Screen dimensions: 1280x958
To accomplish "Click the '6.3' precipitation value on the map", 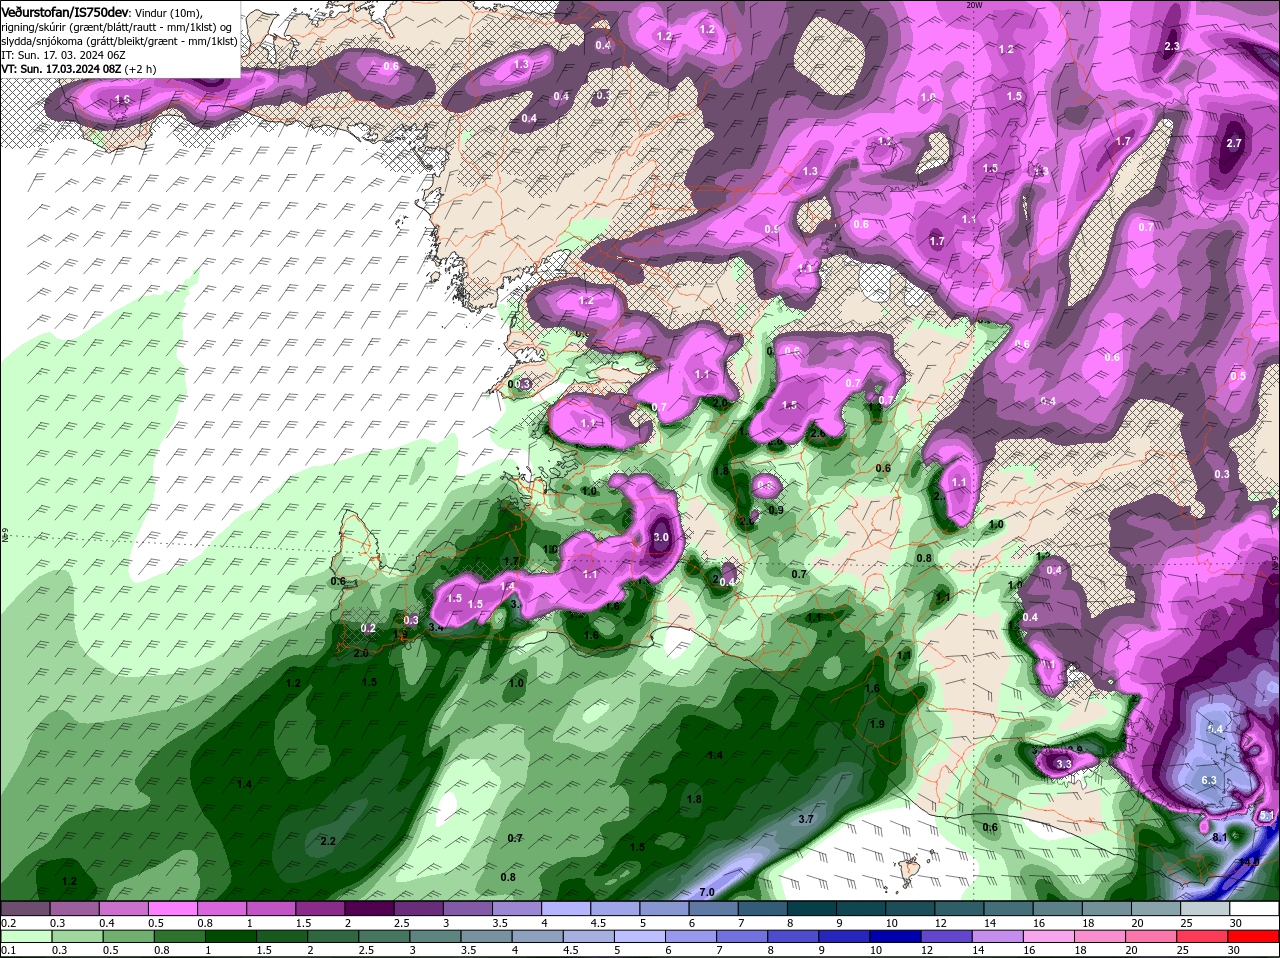I will click(1208, 780).
